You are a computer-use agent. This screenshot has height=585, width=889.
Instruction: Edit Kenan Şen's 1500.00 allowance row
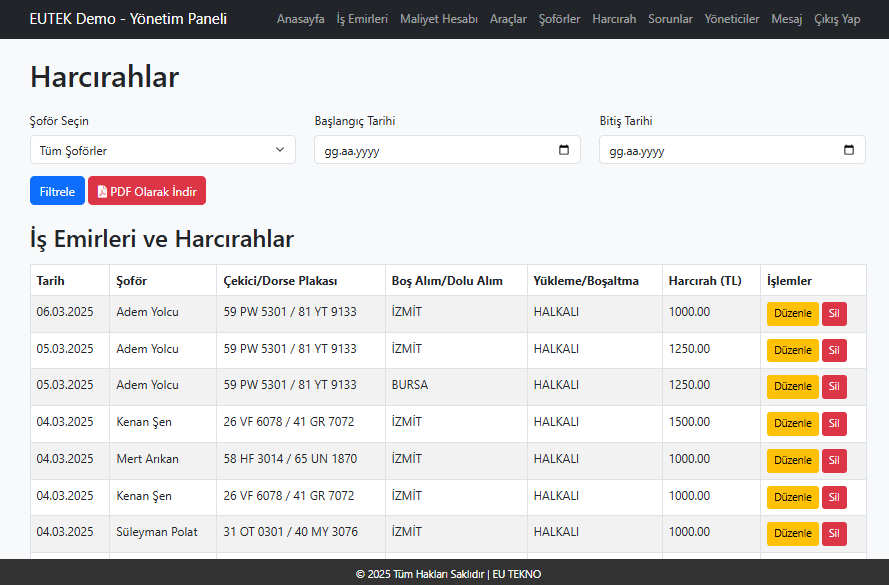(793, 423)
